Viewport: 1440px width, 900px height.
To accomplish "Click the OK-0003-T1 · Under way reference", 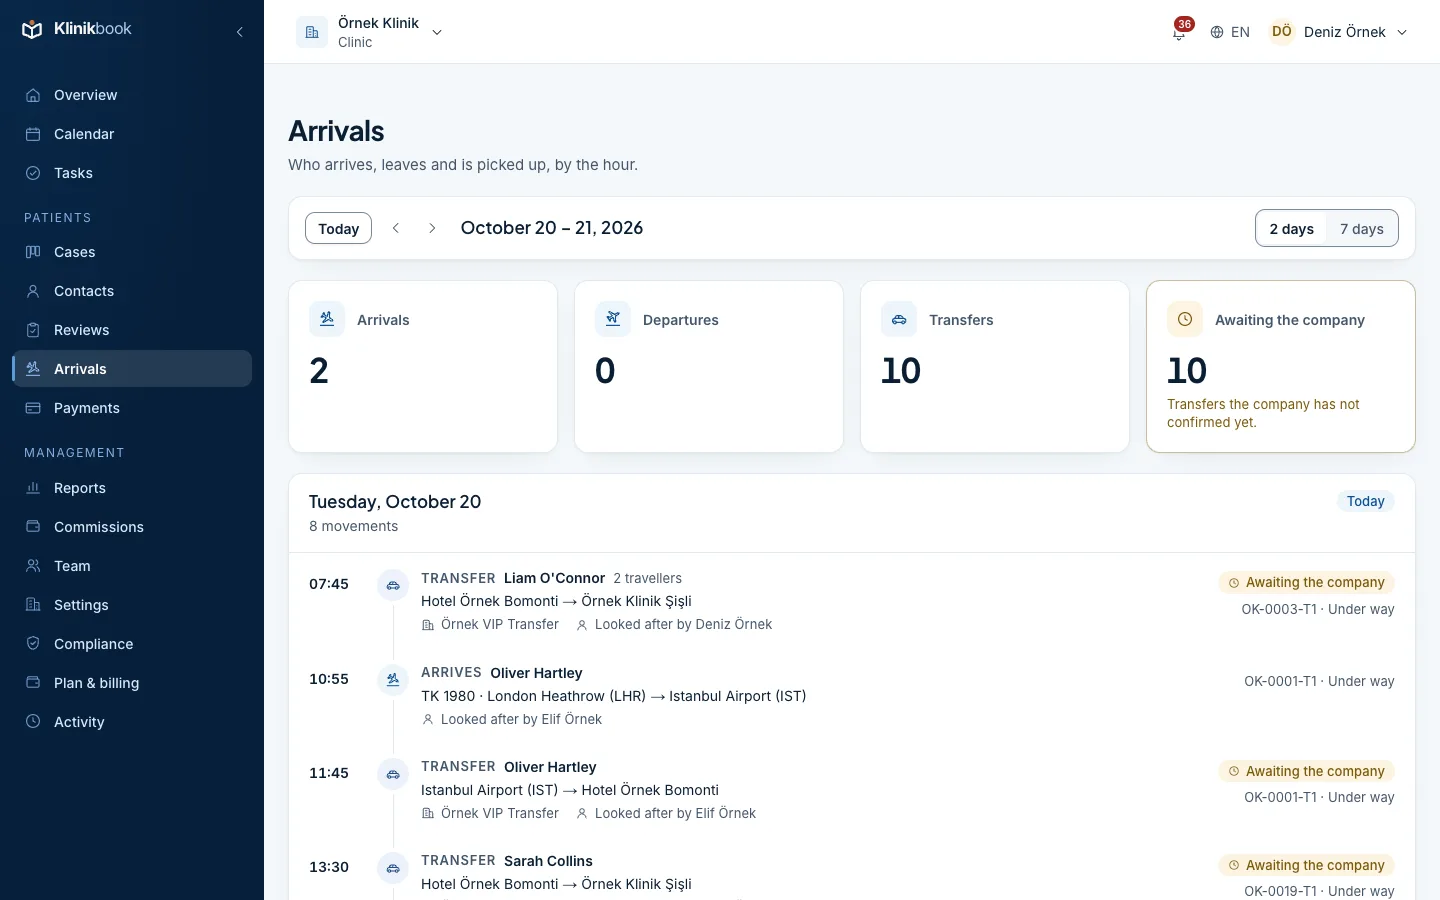I will (x=1318, y=609).
